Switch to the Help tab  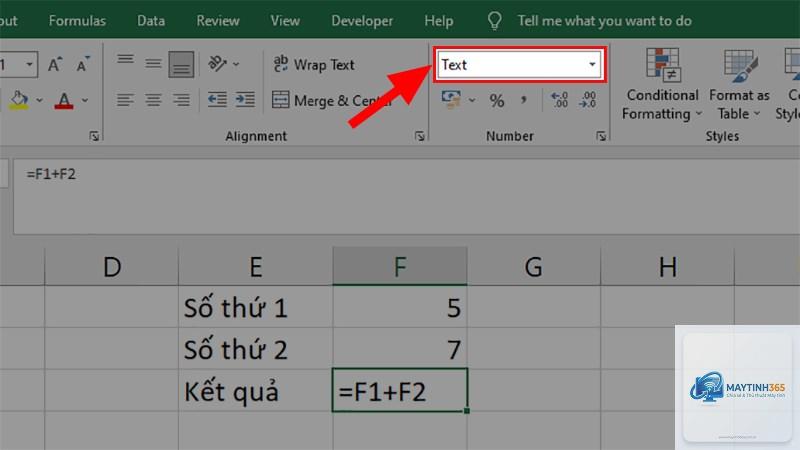point(439,20)
